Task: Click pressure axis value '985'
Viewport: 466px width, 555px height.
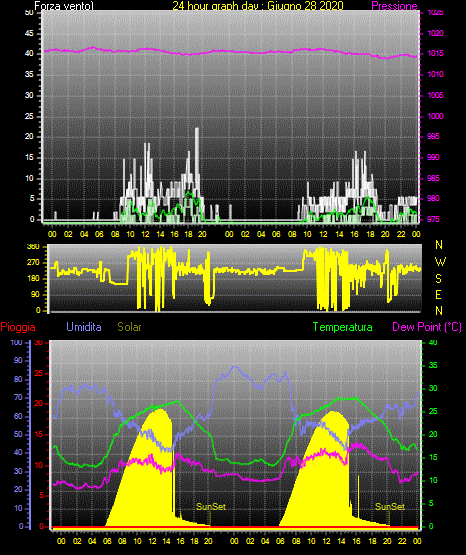Action: pos(433,178)
